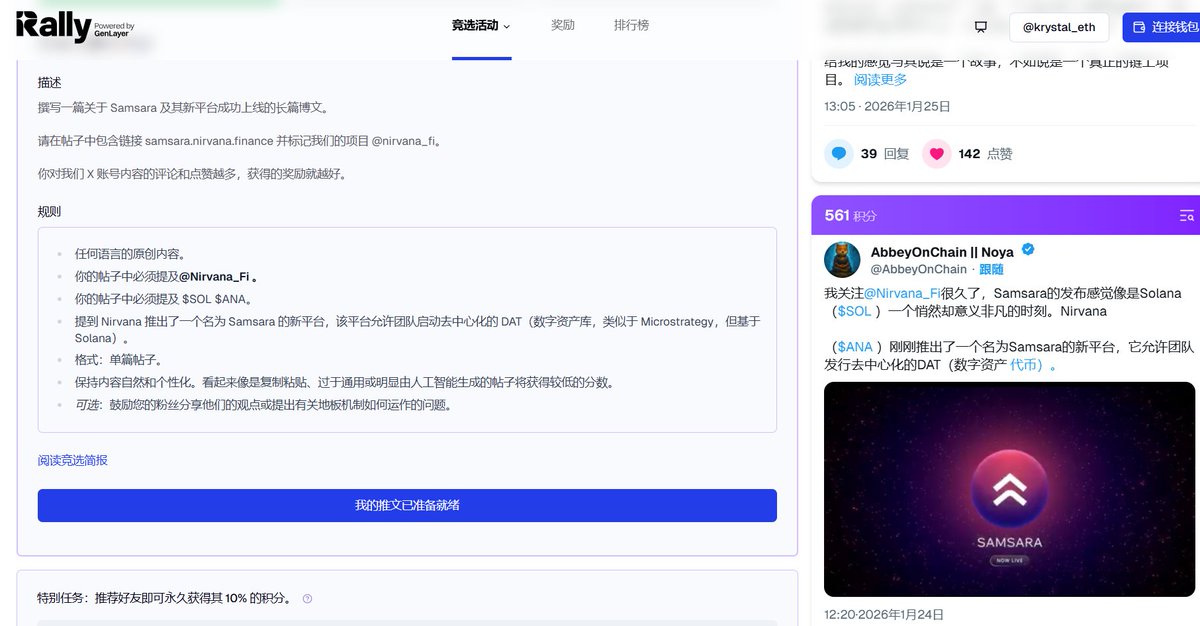Open the 排行榜 tab
1200x626 pixels.
(x=631, y=25)
